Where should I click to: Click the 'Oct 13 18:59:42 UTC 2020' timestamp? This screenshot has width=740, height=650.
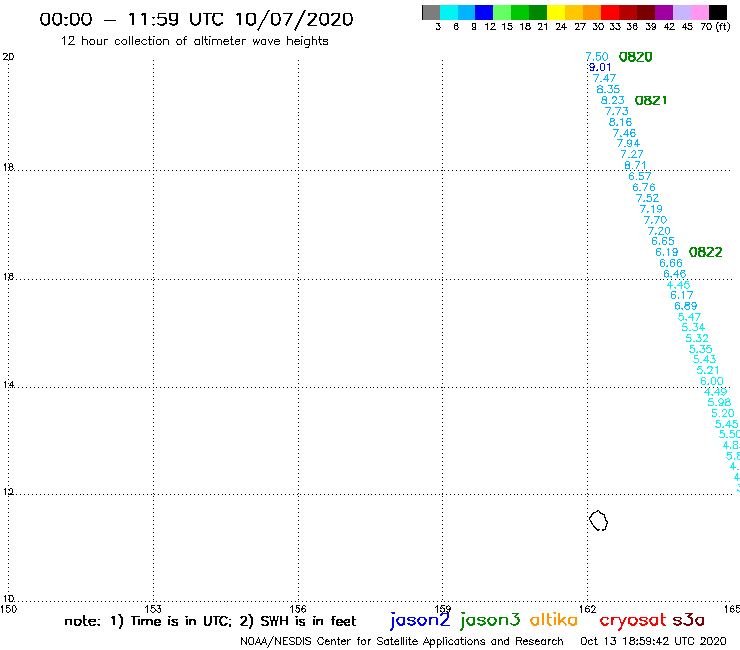click(653, 641)
